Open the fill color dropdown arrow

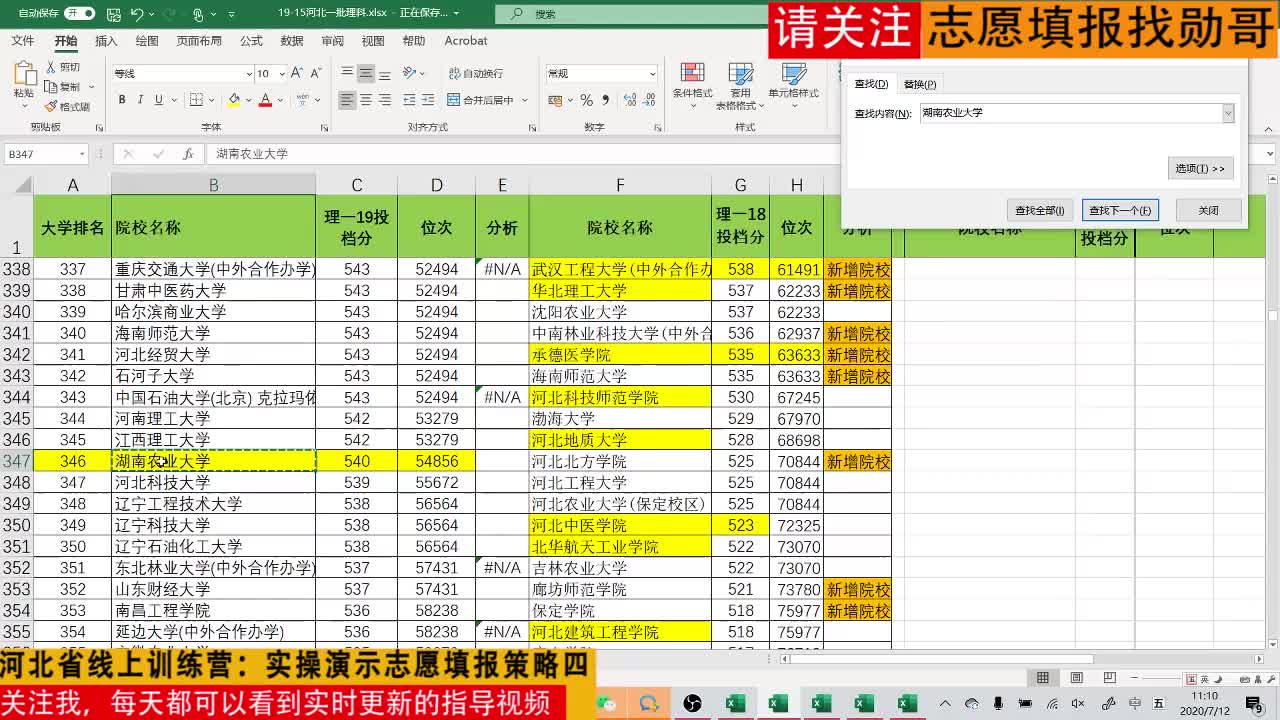coord(248,100)
